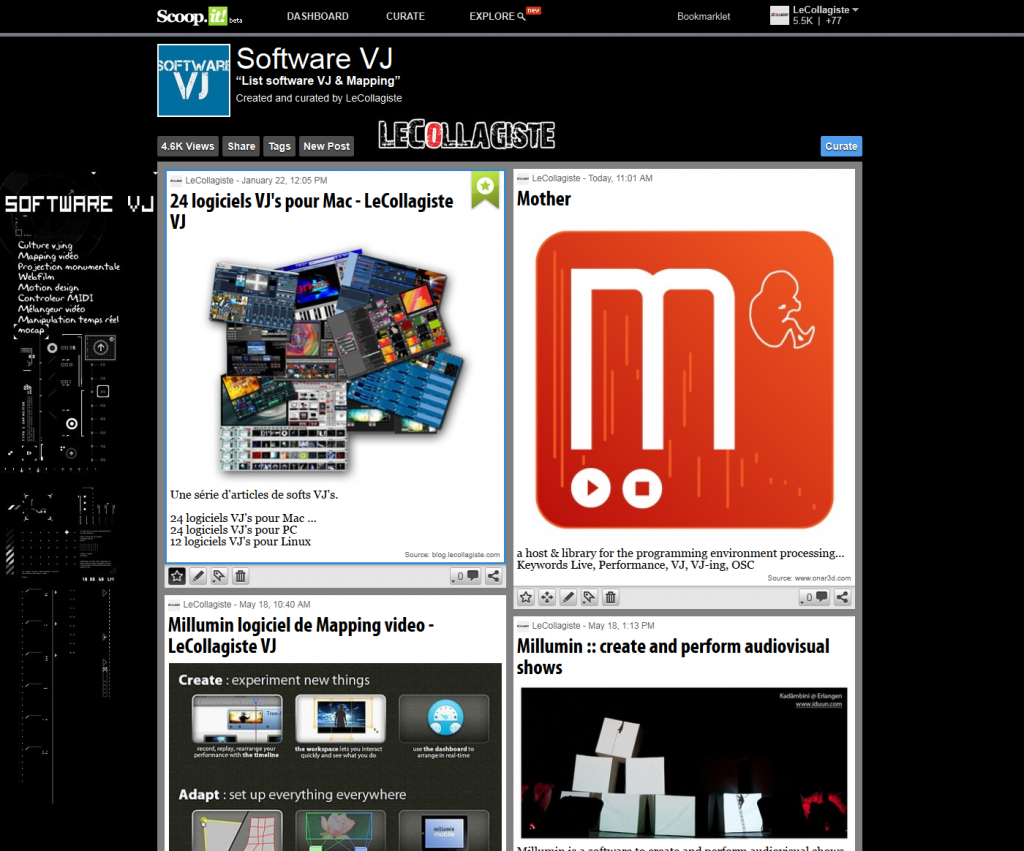Screen dimensions: 1024x851
Task: Open the LeCollagiste account dropdown arrow
Action: point(856,10)
